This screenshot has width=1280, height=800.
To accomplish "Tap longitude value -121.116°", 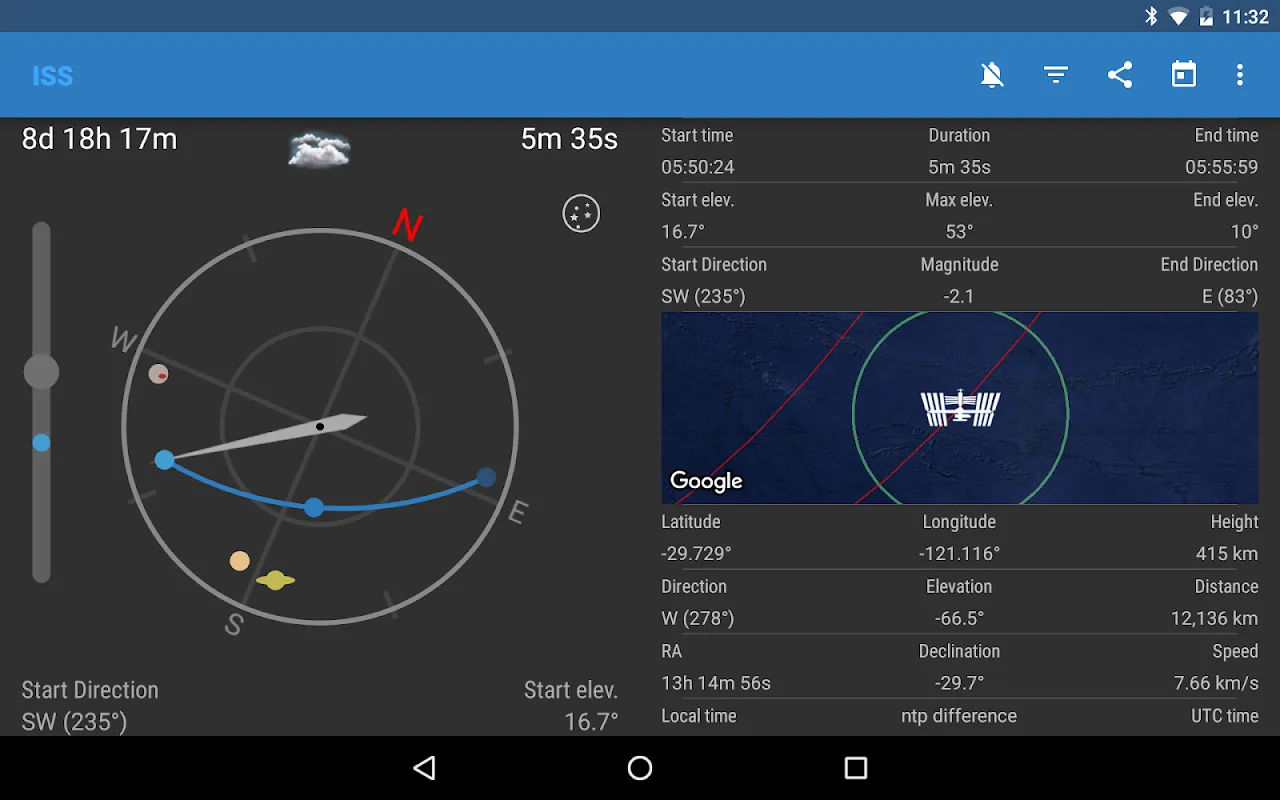I will [x=959, y=553].
